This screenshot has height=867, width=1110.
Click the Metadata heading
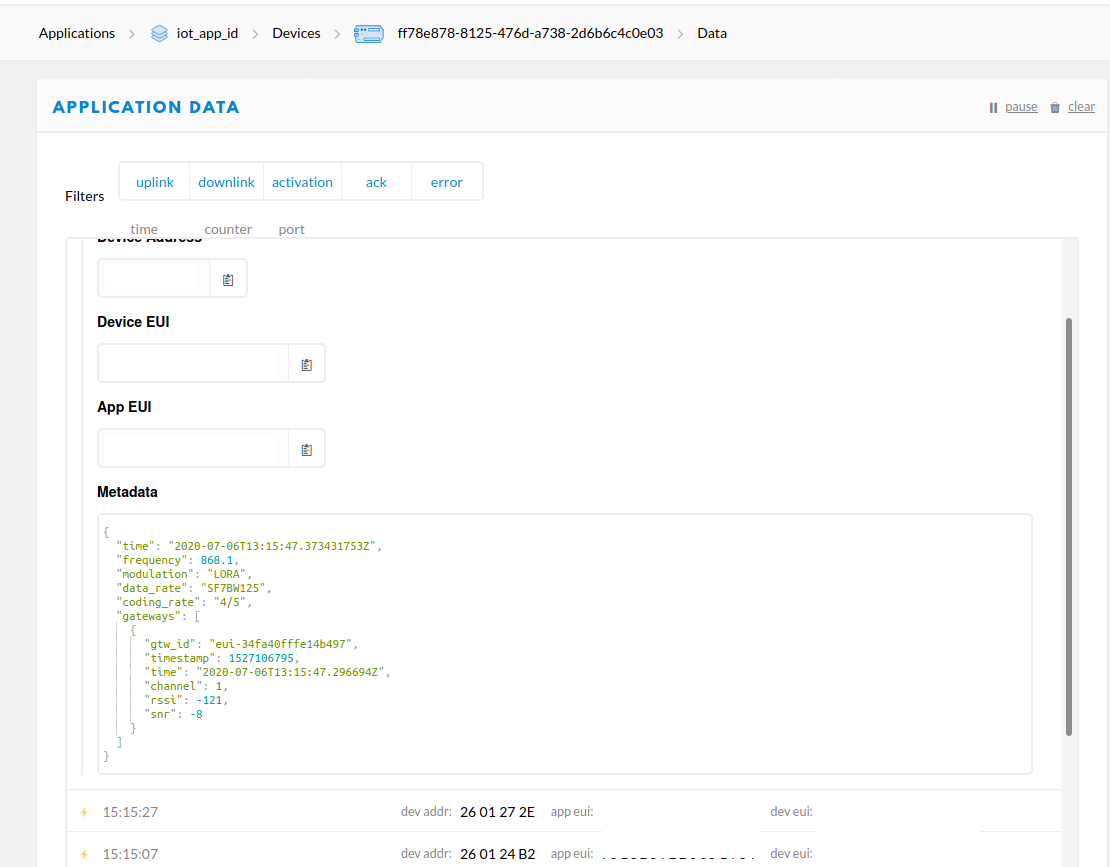coord(127,492)
